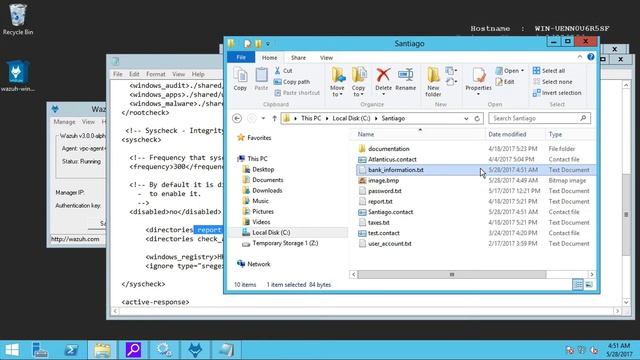This screenshot has width=640, height=360.
Task: Click the http://wazuh.com link
Action: [75, 239]
